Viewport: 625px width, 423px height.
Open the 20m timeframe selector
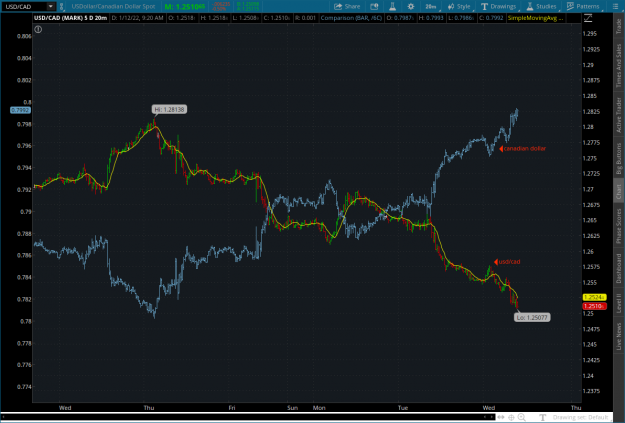(x=430, y=6)
